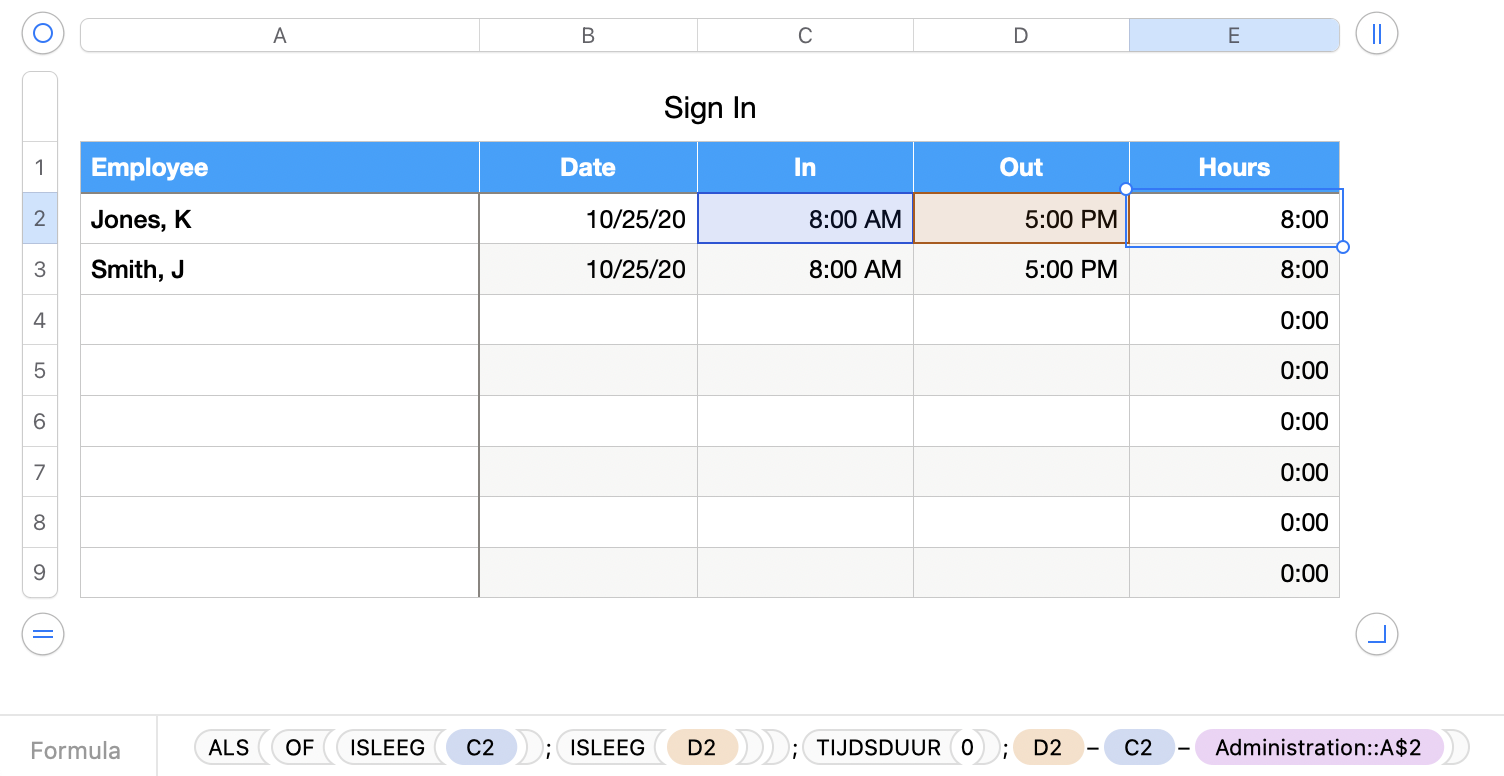
Task: Click the add columns handle
Action: pos(1376,34)
